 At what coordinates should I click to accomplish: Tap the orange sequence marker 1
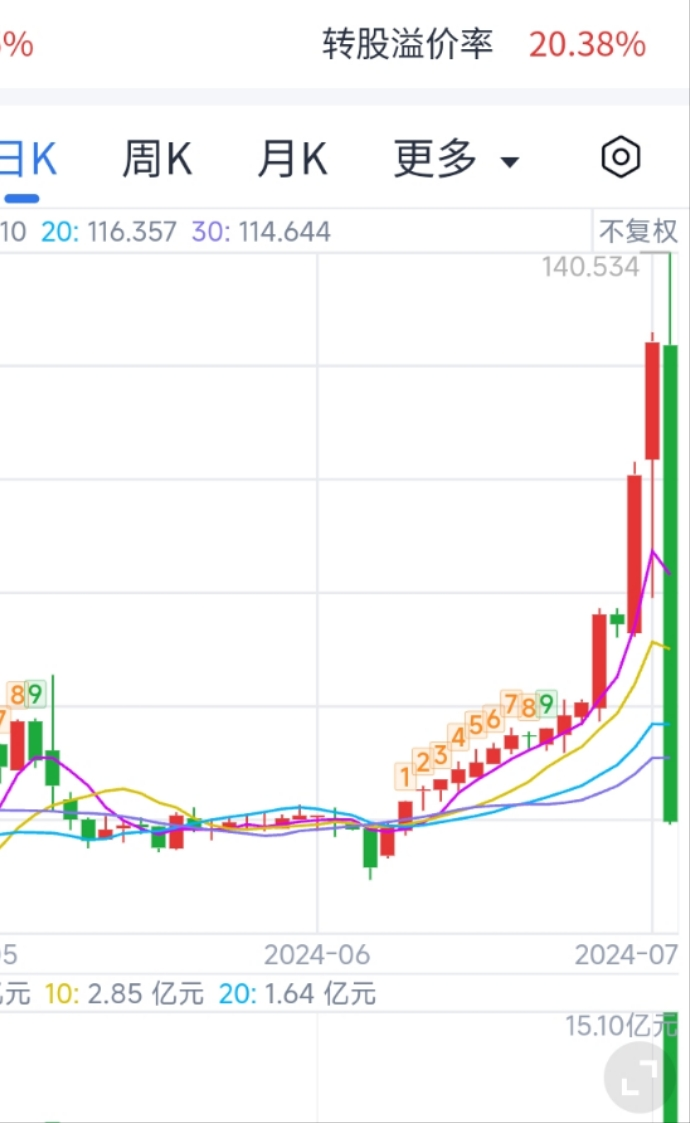(405, 776)
